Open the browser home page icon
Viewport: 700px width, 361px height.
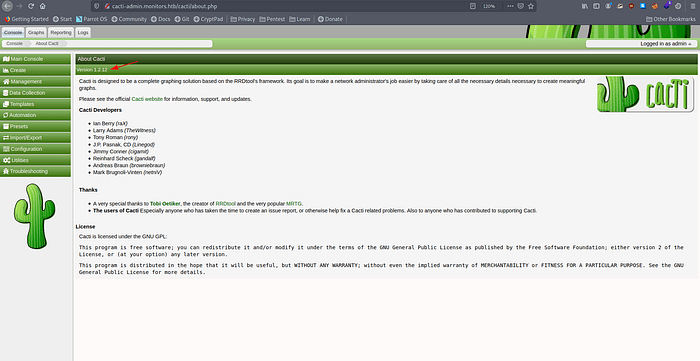[x=43, y=6]
